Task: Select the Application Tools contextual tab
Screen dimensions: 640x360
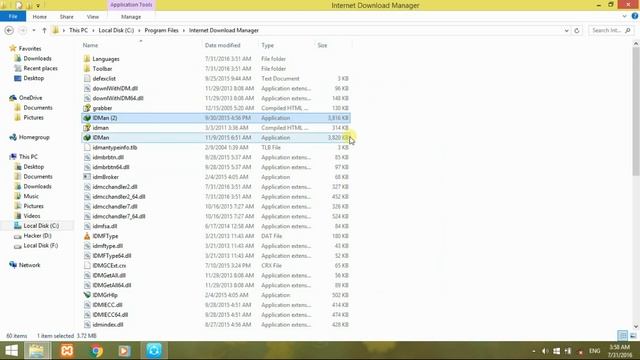Action: click(131, 5)
